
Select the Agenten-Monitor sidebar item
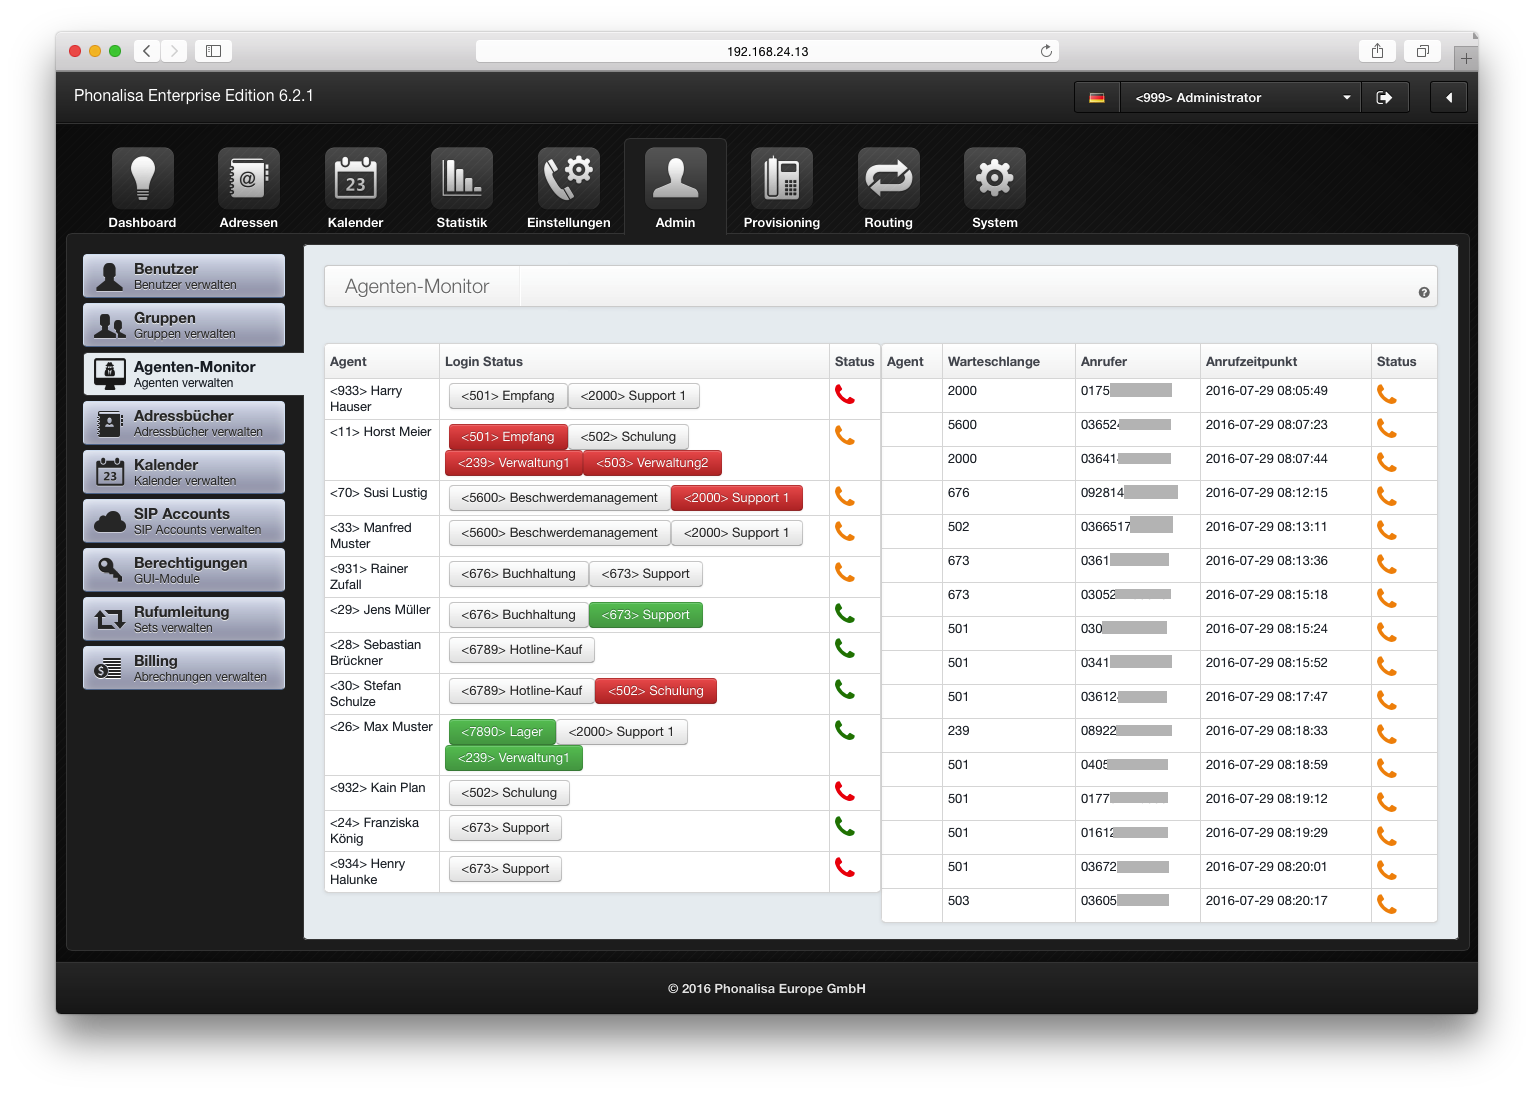point(193,374)
